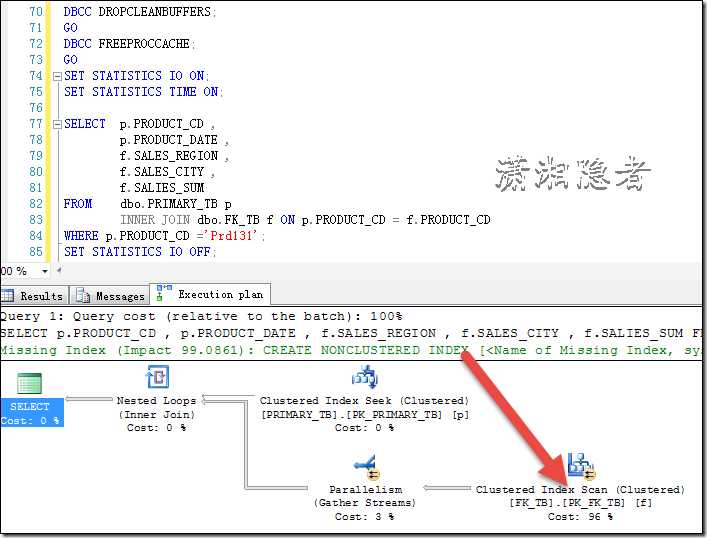Viewport: 707px width, 538px height.
Task: Click DBCC DROPCLEANBUFFERS on line 70
Action: 140,12
